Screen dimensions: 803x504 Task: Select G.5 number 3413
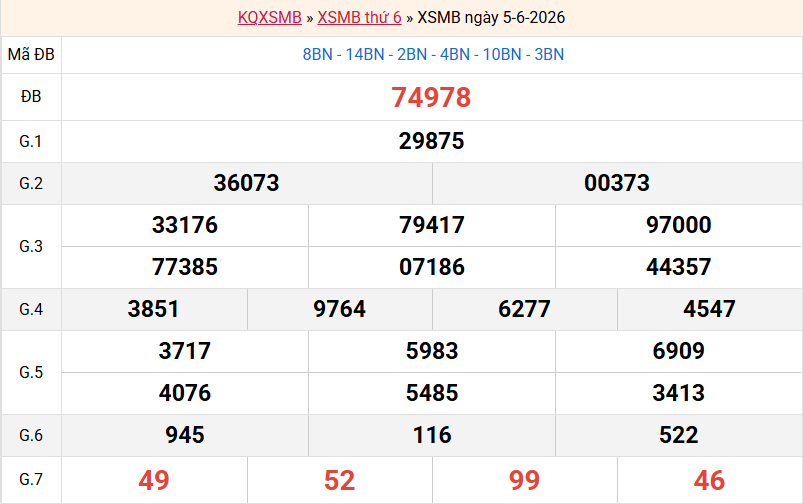click(x=679, y=393)
